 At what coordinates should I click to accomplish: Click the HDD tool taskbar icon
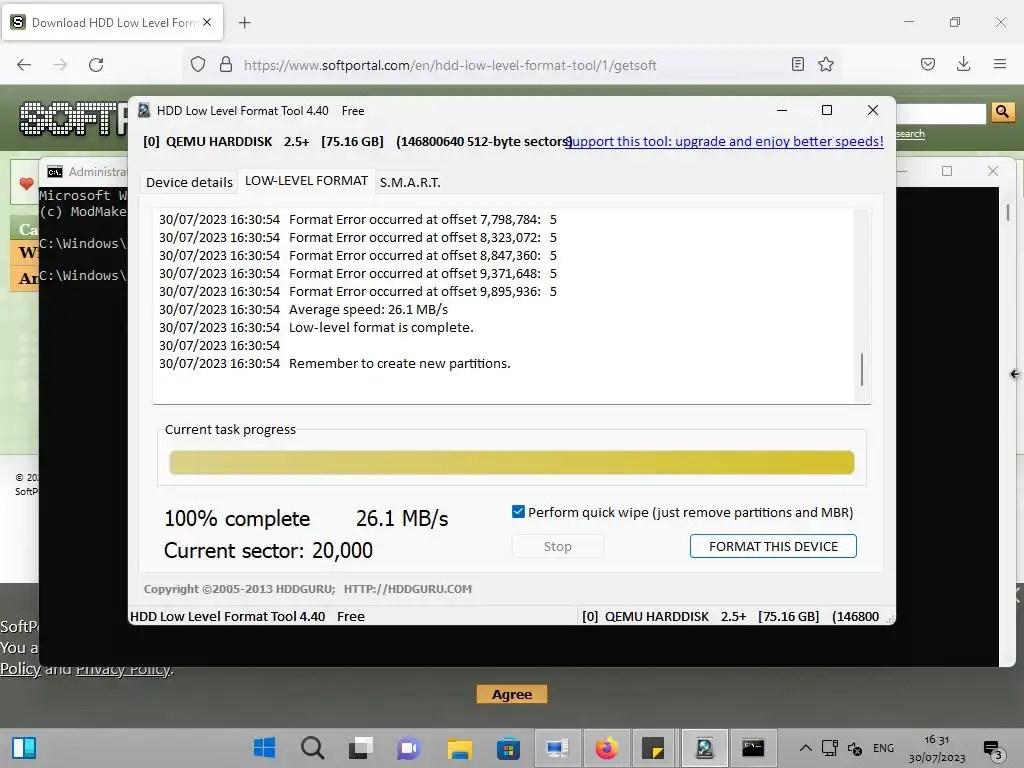705,748
